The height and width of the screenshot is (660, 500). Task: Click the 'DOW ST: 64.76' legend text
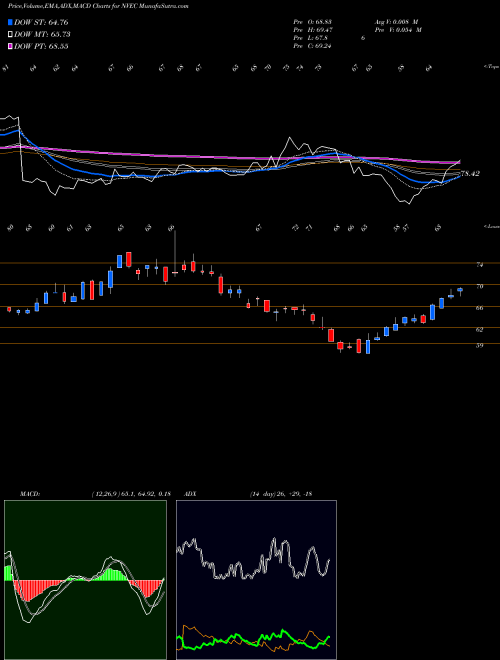(x=41, y=22)
